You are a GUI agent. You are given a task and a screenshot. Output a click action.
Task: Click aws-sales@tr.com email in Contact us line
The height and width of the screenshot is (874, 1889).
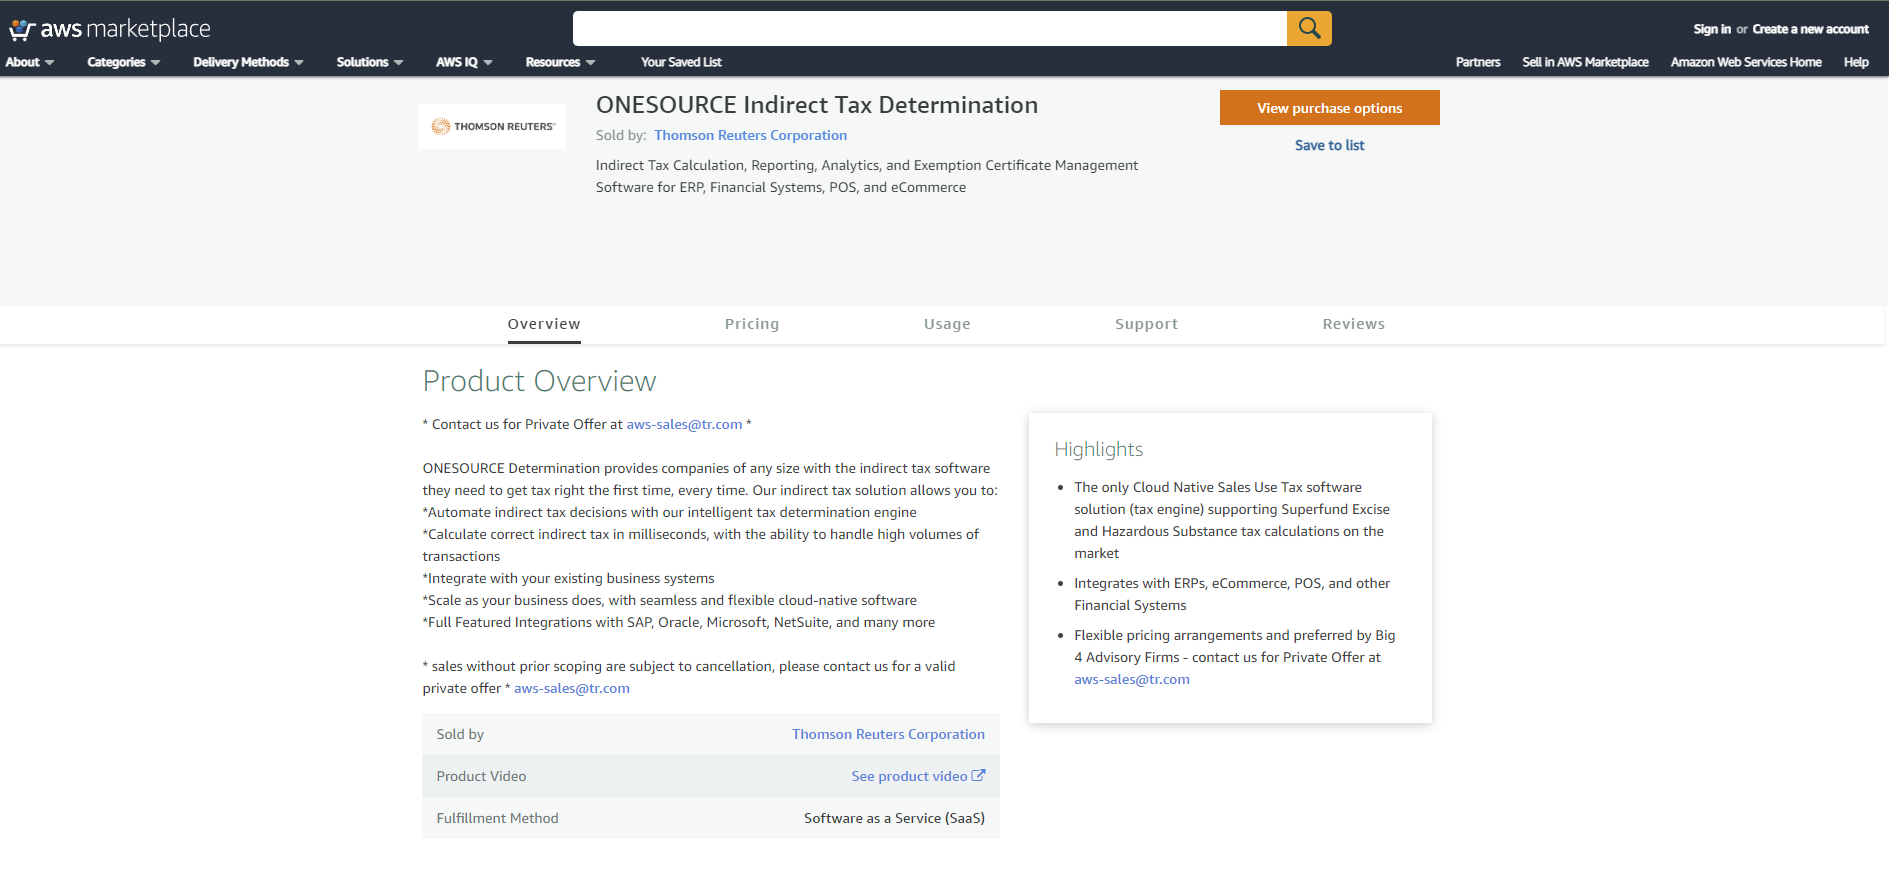click(x=684, y=424)
